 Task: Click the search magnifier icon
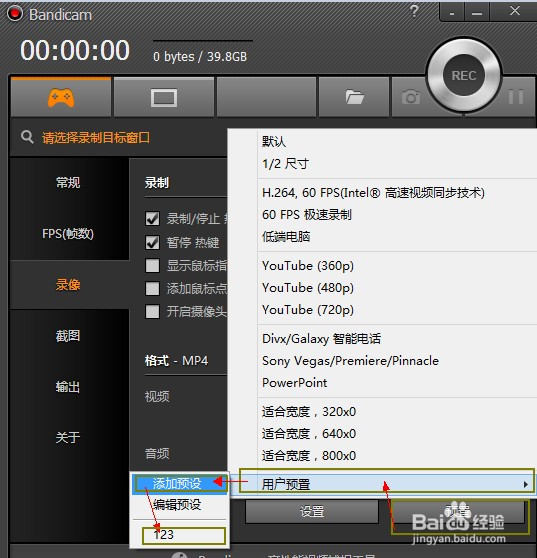27,137
